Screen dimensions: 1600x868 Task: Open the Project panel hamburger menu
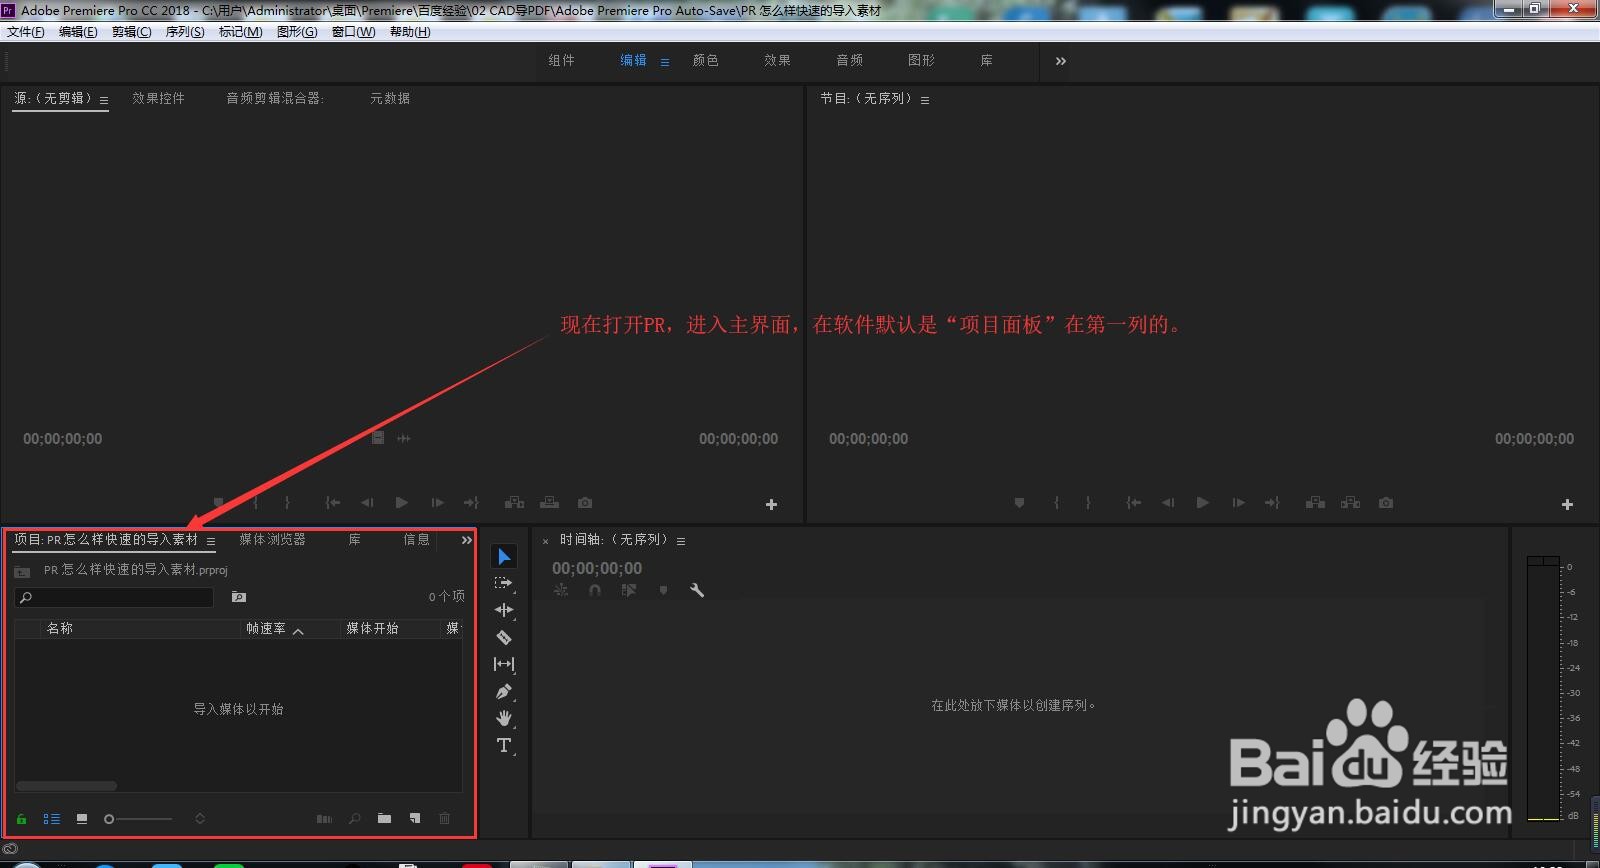coord(211,541)
